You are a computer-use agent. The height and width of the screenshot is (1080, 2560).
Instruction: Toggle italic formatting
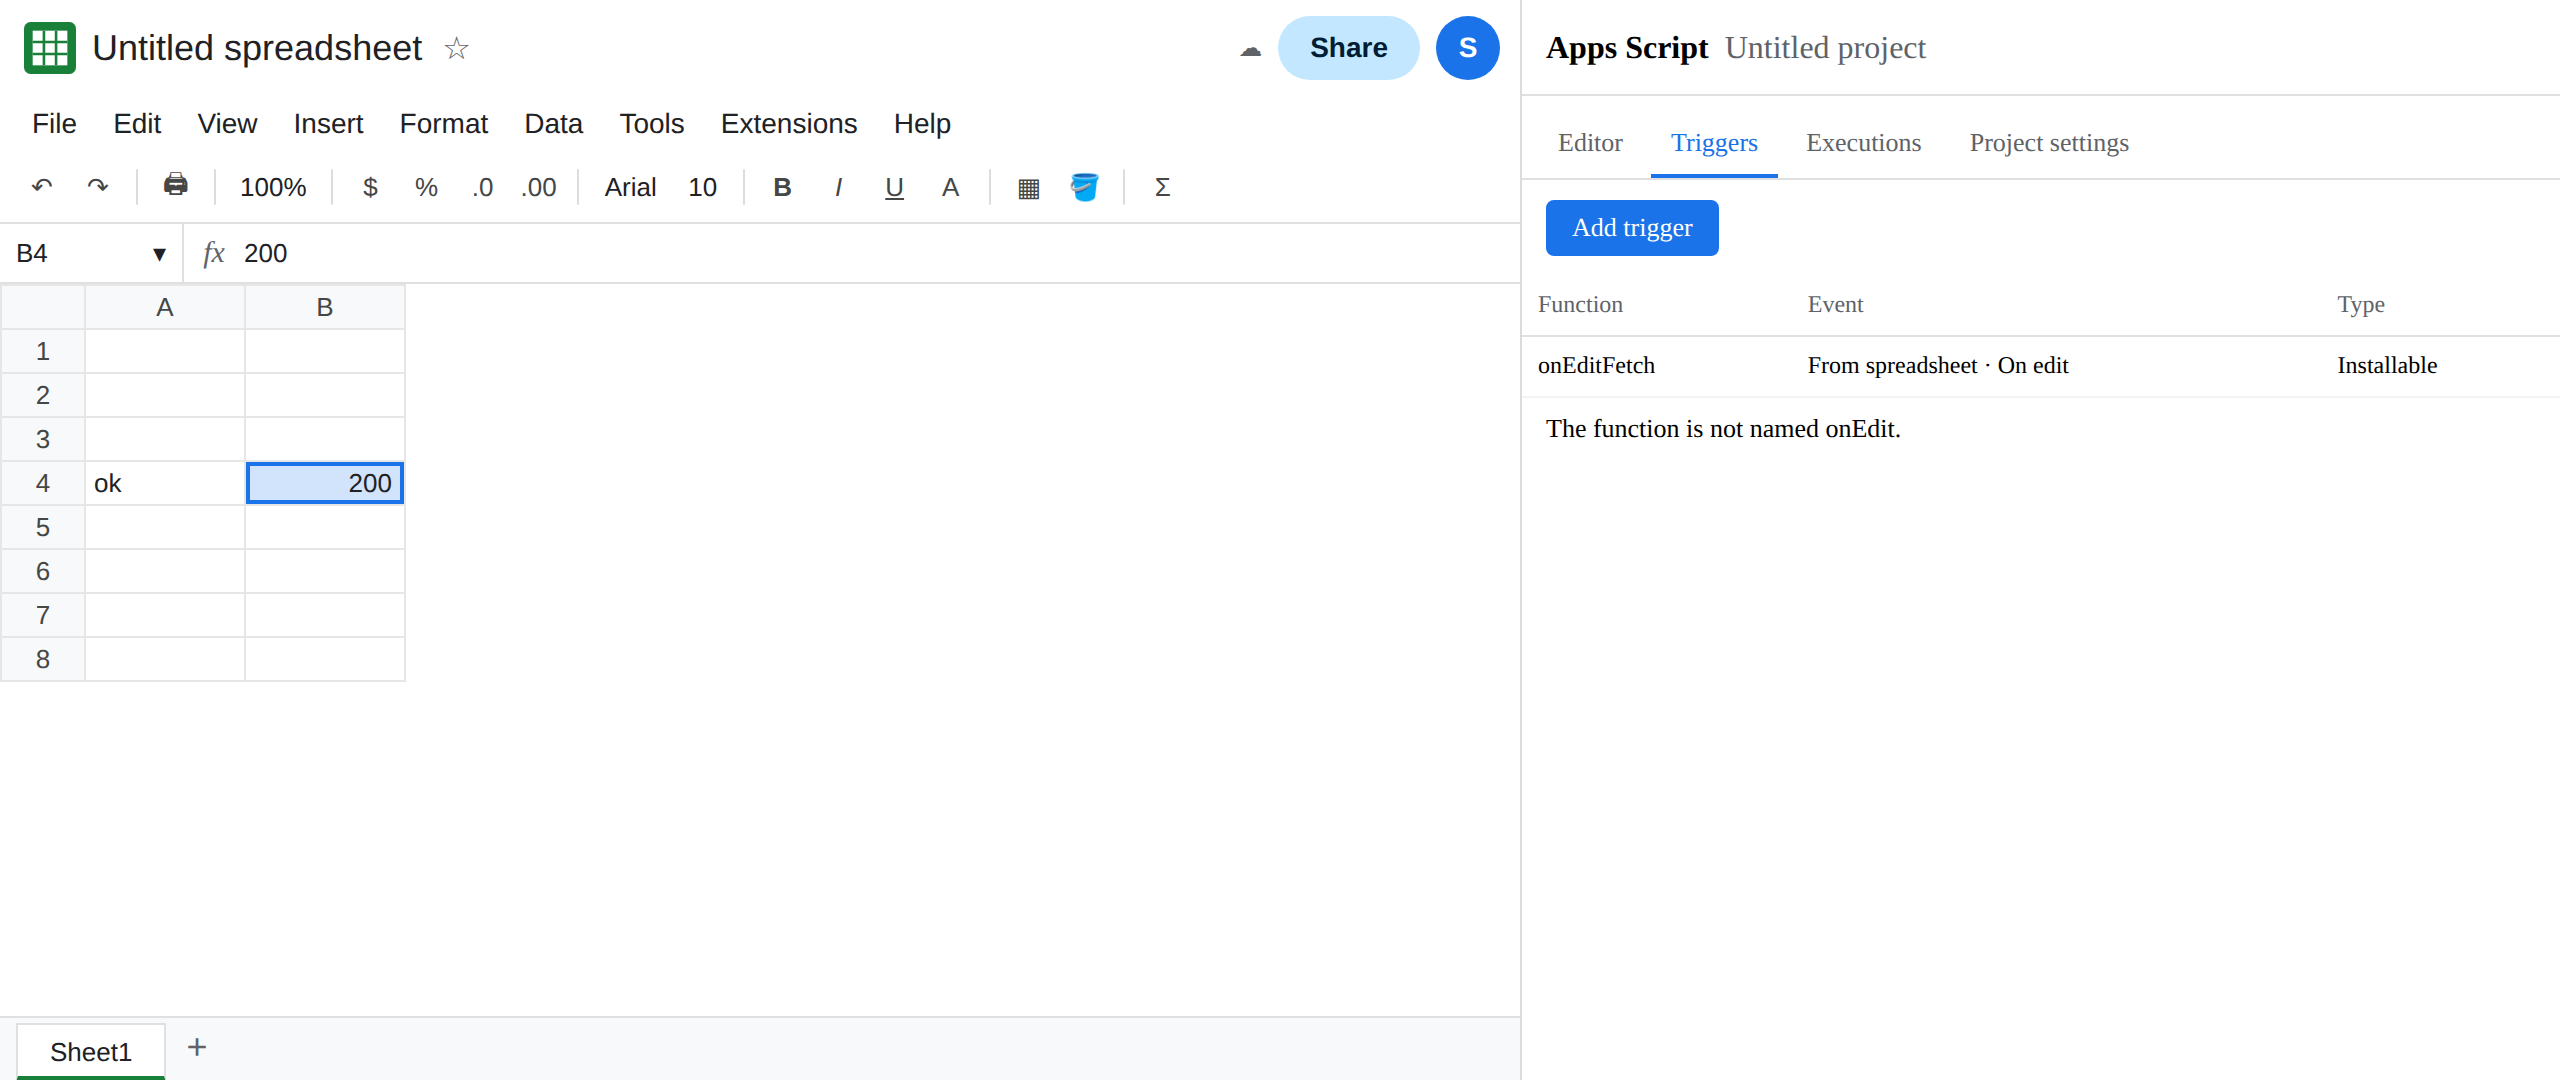pos(839,187)
